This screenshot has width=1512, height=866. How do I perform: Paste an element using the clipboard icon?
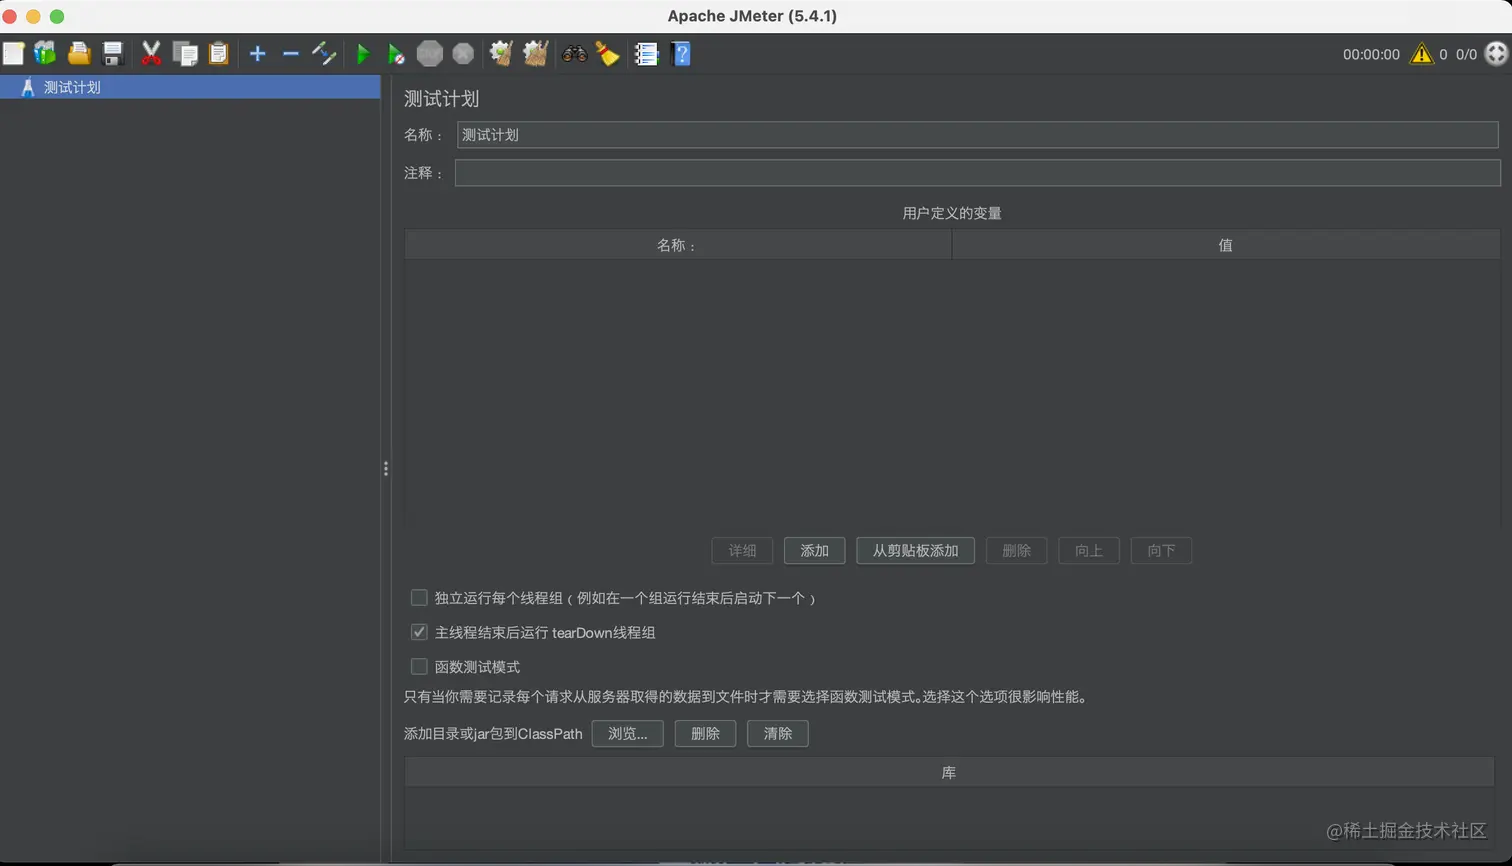(x=219, y=53)
